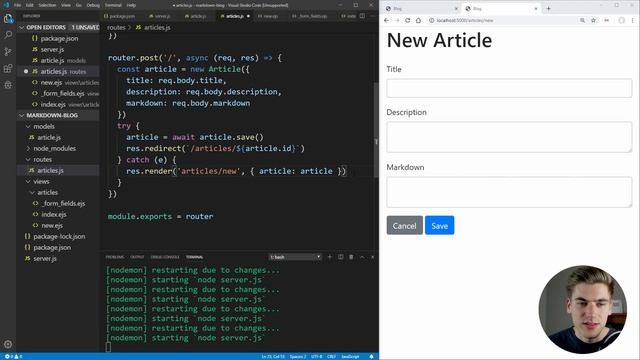Viewport: 640px width, 360px height.
Task: Collapse the articles folder under views
Action: [x=47, y=192]
